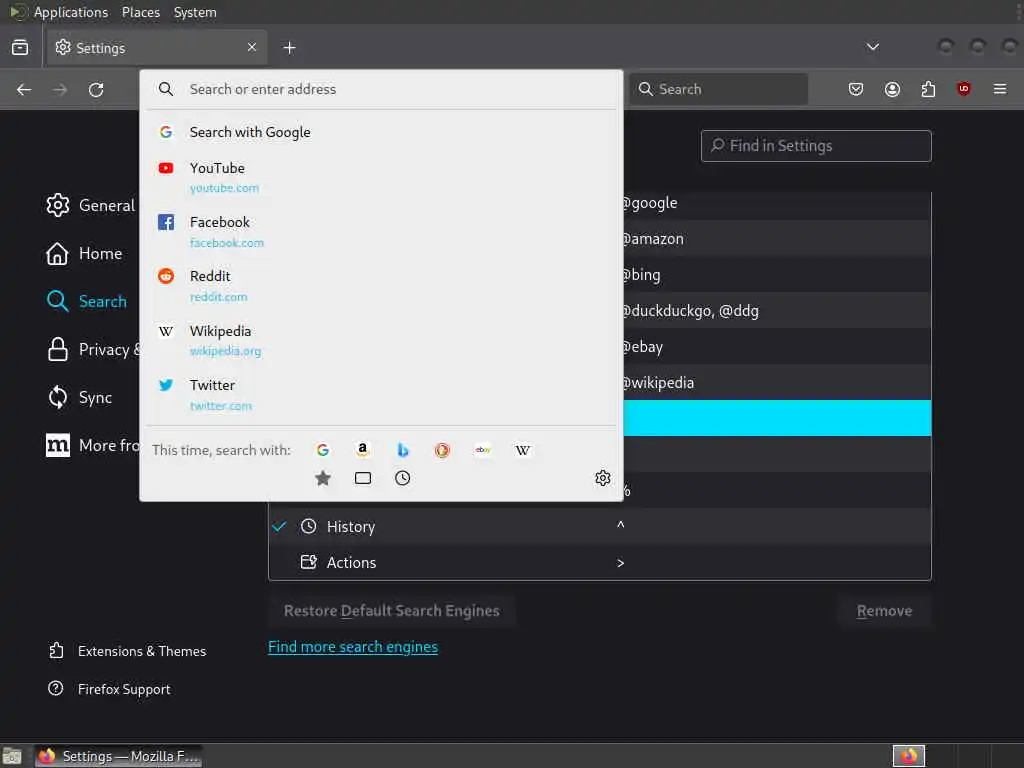Screen dimensions: 1024x768
Task: Select the Actions shortcut row
Action: (x=600, y=562)
